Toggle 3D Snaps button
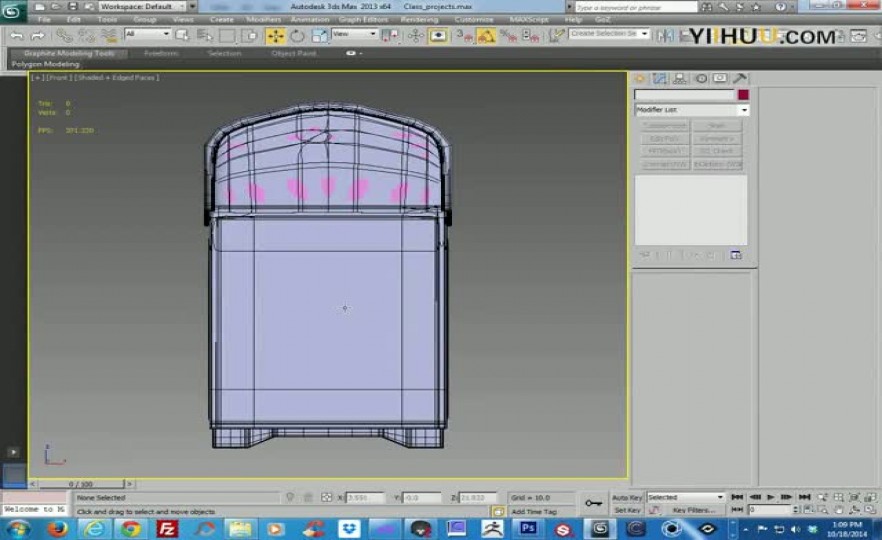 coord(464,36)
